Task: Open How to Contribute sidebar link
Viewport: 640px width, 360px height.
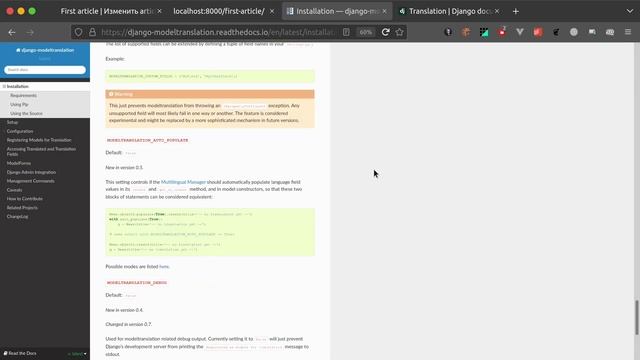Action: 24,199
